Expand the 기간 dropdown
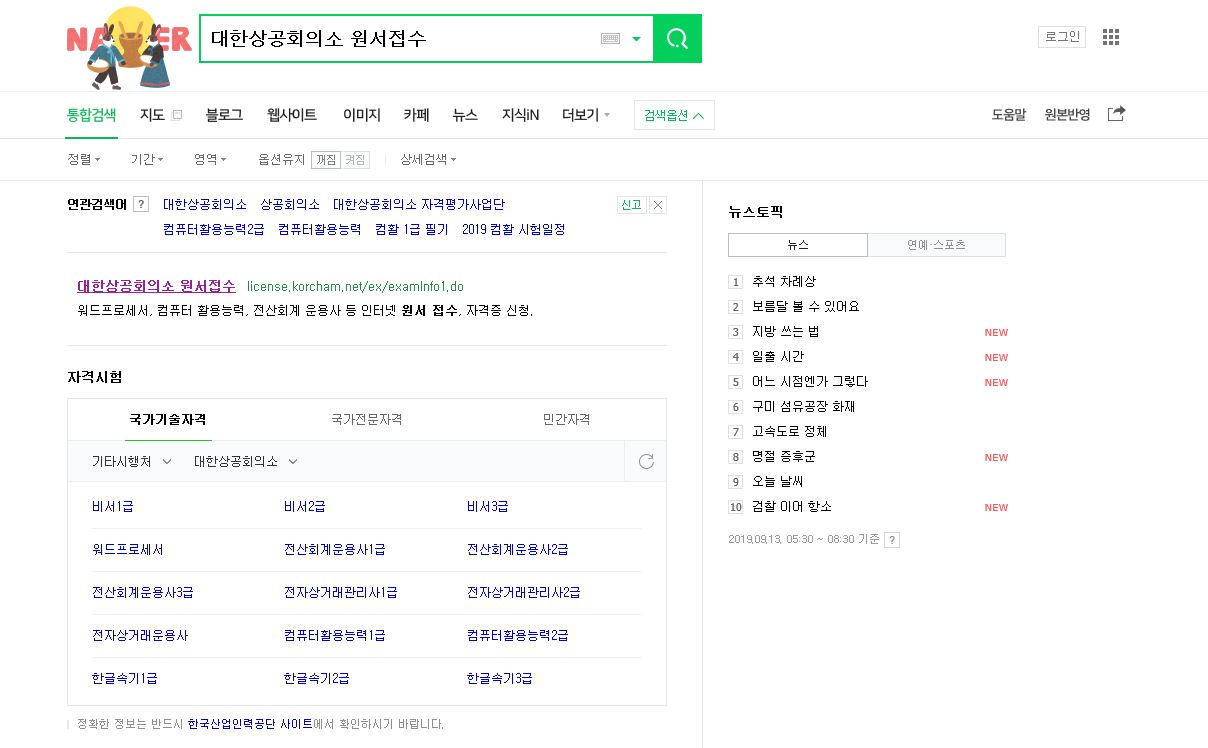This screenshot has width=1208, height=748. 146,159
